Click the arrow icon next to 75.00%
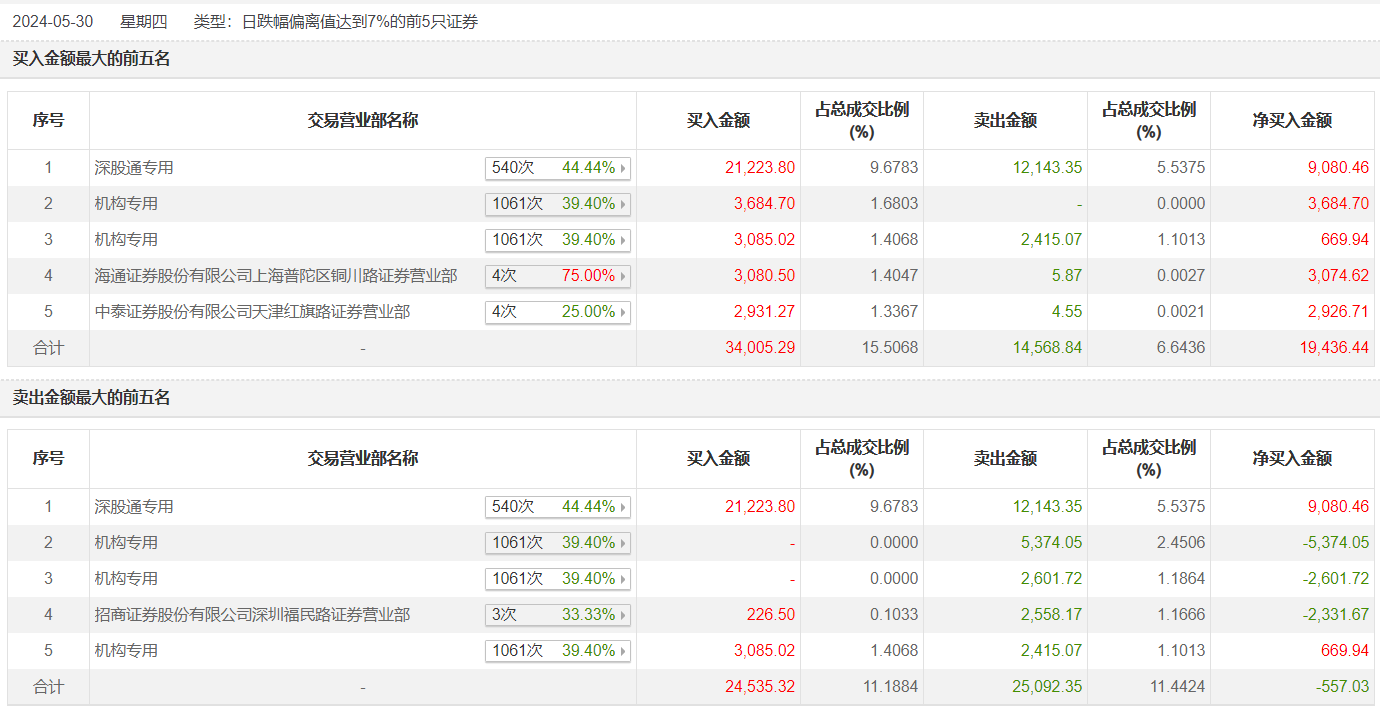 (623, 277)
